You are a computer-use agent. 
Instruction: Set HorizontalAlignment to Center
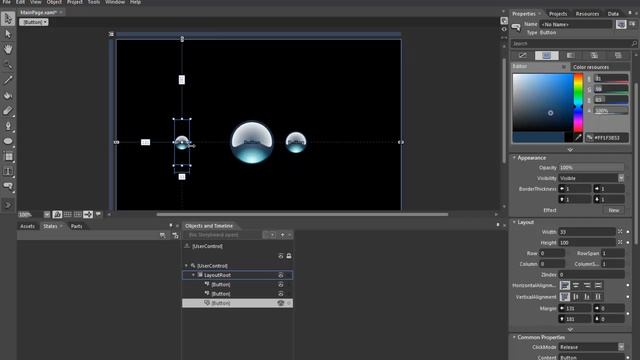(576, 285)
